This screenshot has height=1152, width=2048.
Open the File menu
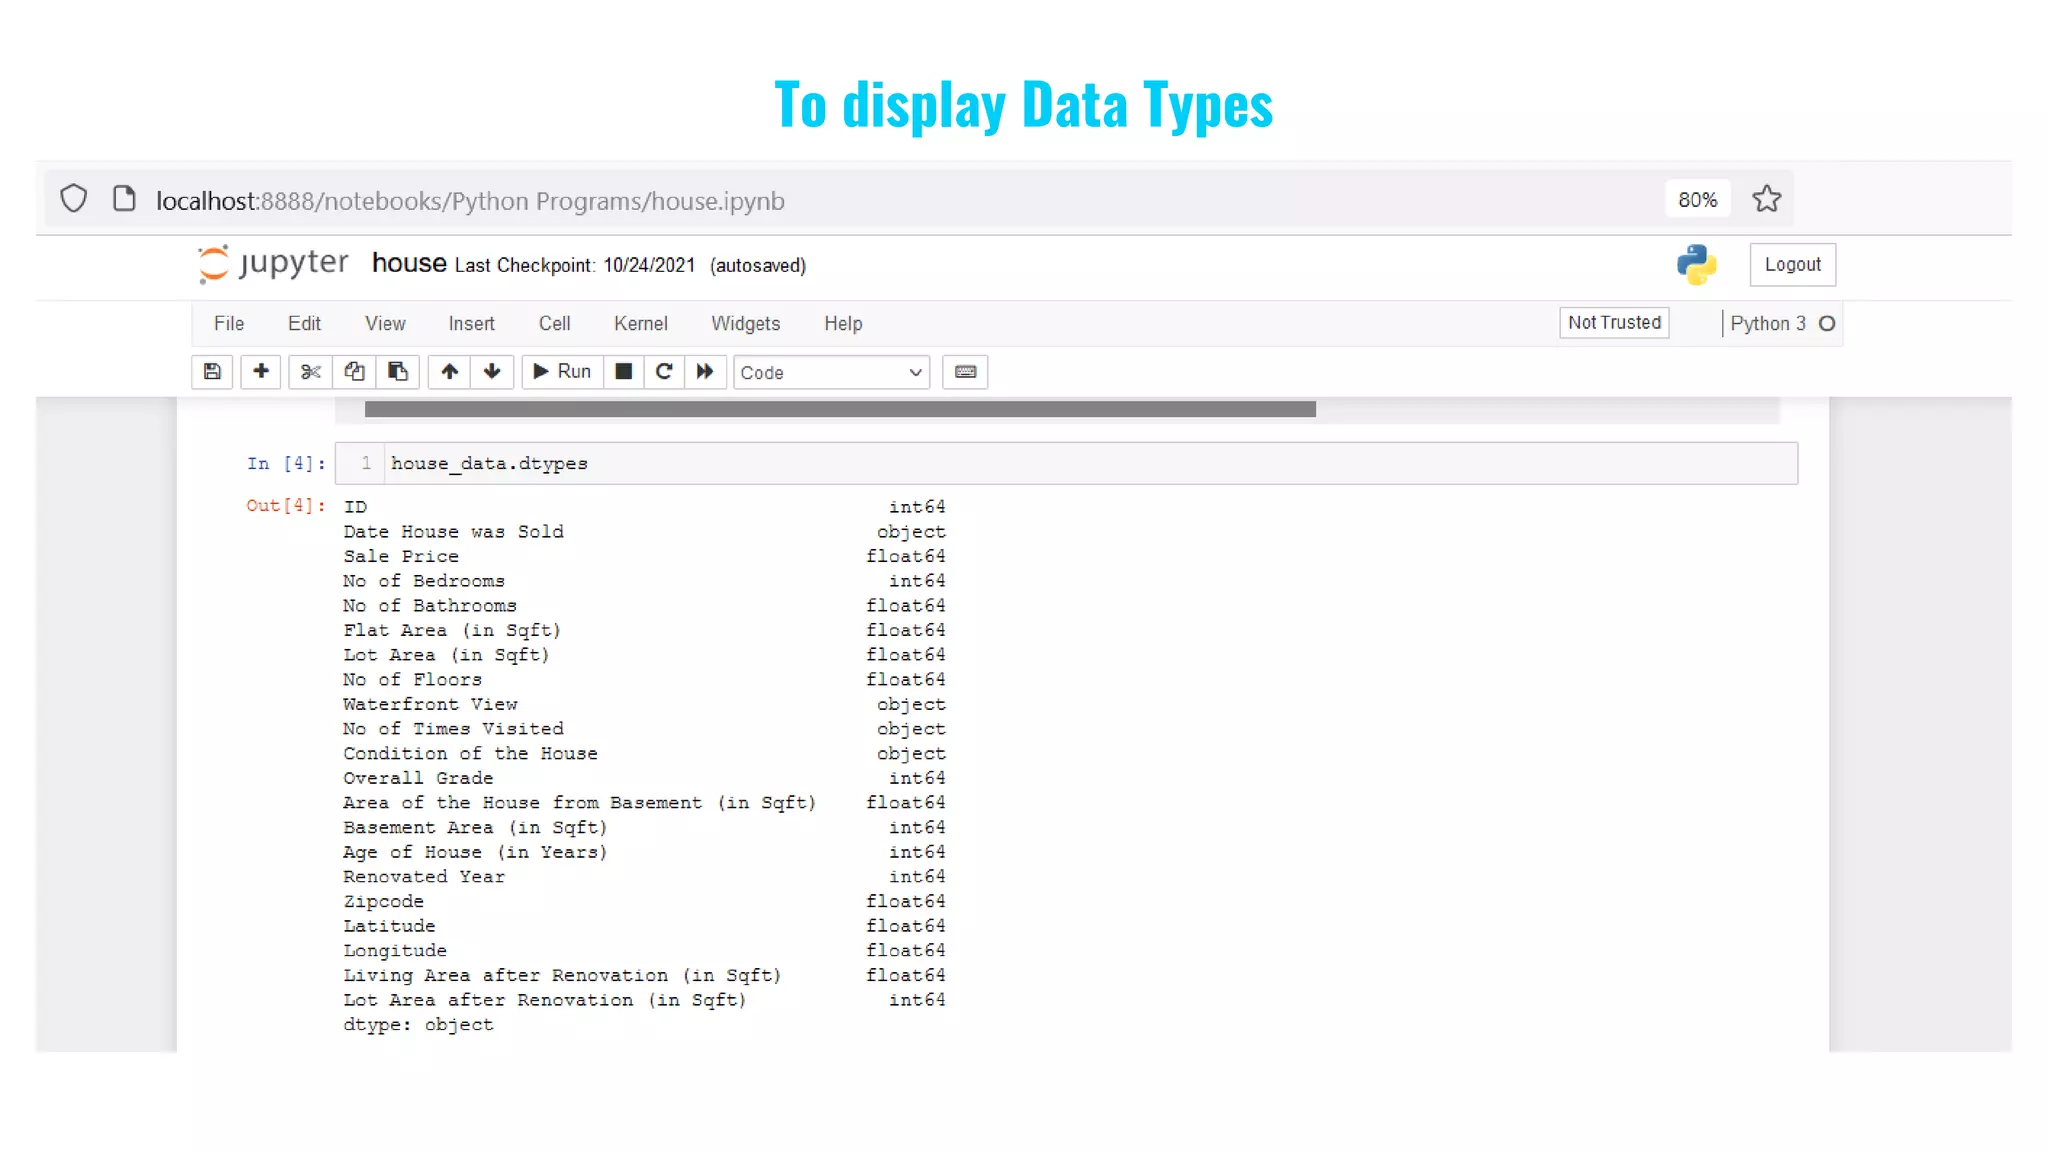[x=229, y=324]
